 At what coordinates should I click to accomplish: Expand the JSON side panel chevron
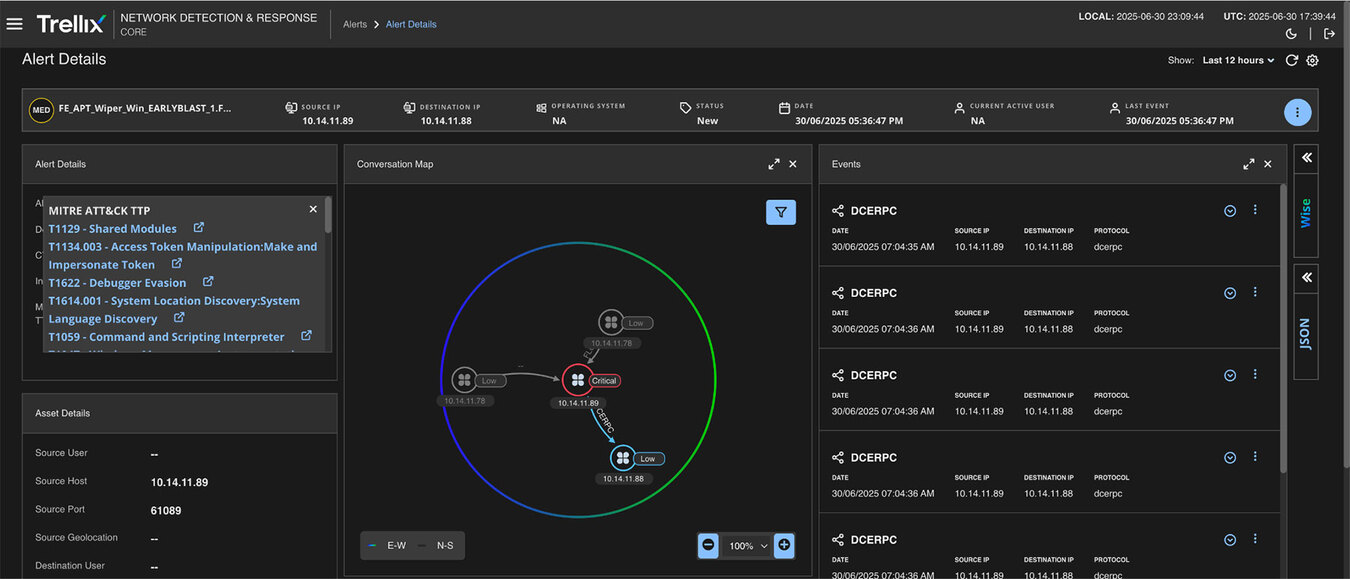tap(1306, 277)
